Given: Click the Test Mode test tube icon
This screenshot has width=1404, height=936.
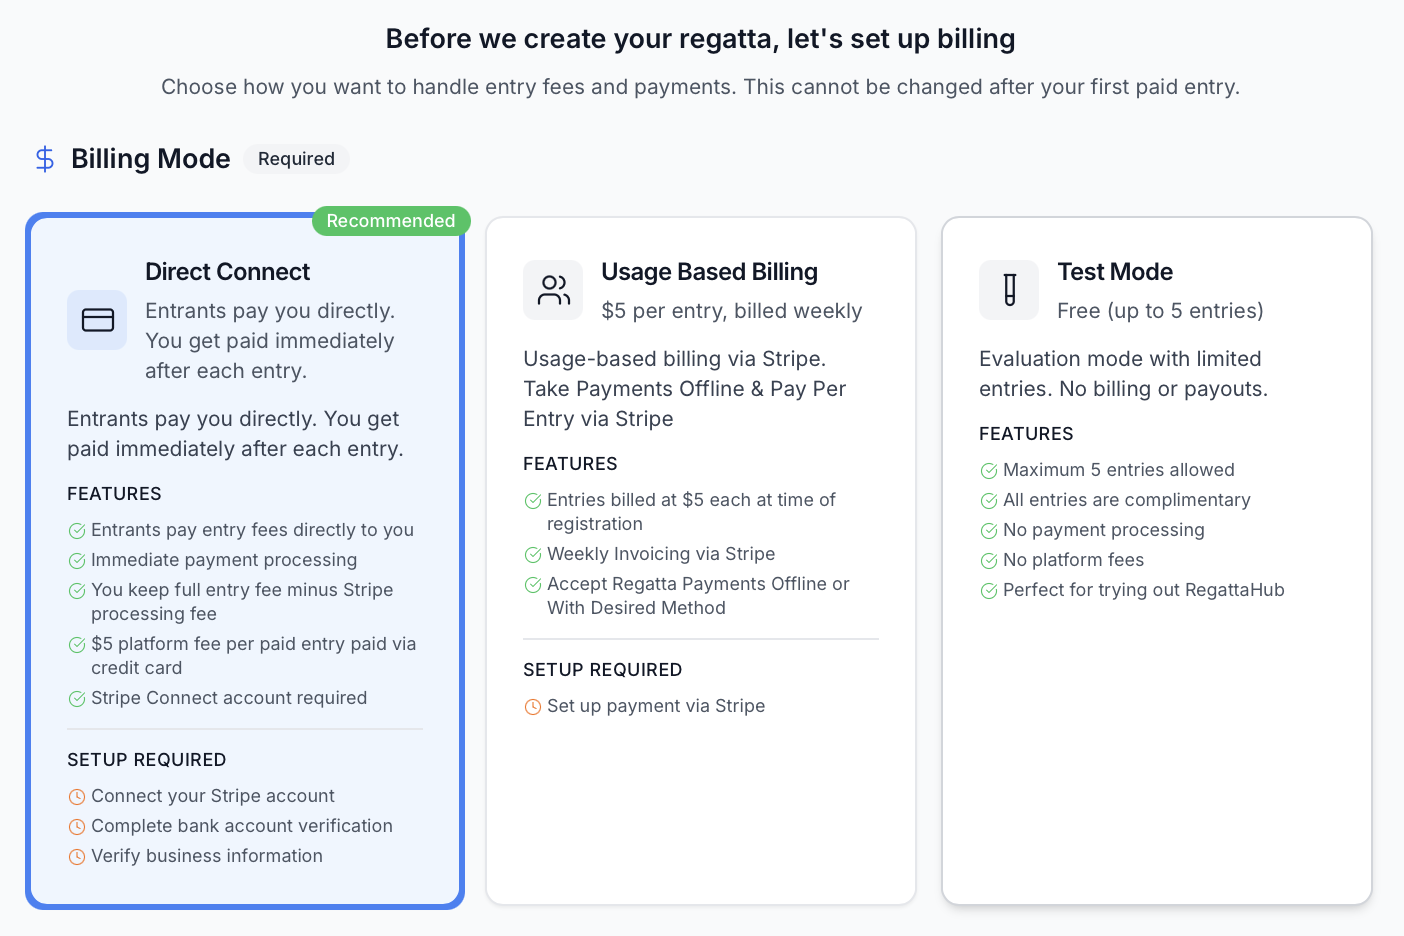Looking at the screenshot, I should (x=1009, y=290).
